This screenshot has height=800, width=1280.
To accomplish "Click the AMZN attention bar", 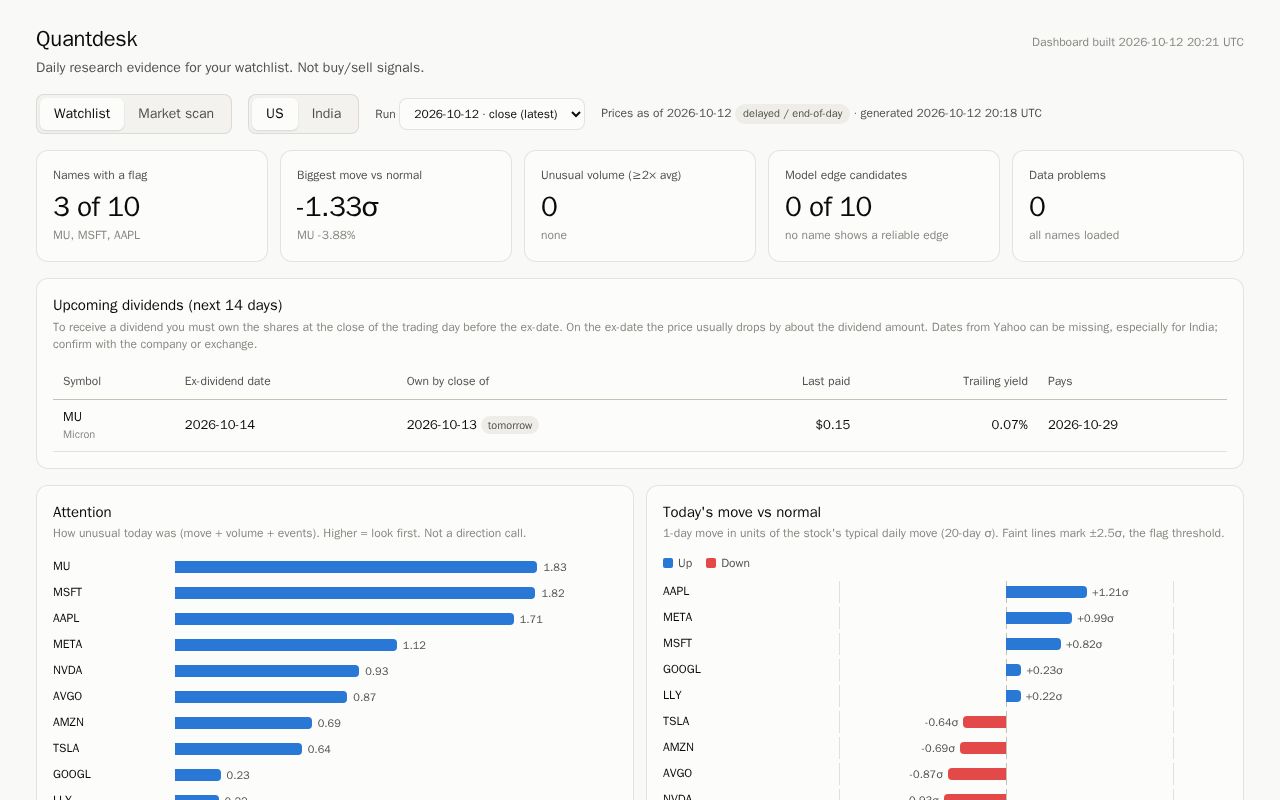I will (x=243, y=723).
